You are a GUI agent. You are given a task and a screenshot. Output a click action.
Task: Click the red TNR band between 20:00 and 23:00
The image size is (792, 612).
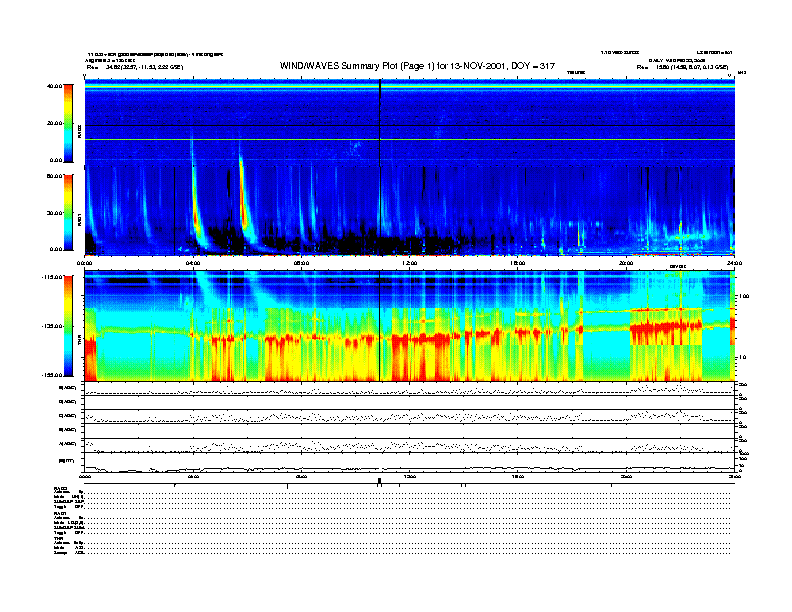pyautogui.click(x=666, y=327)
